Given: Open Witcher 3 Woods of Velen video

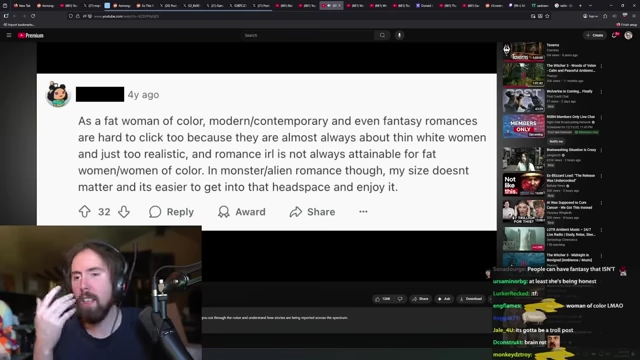Looking at the screenshot, I should click(524, 75).
